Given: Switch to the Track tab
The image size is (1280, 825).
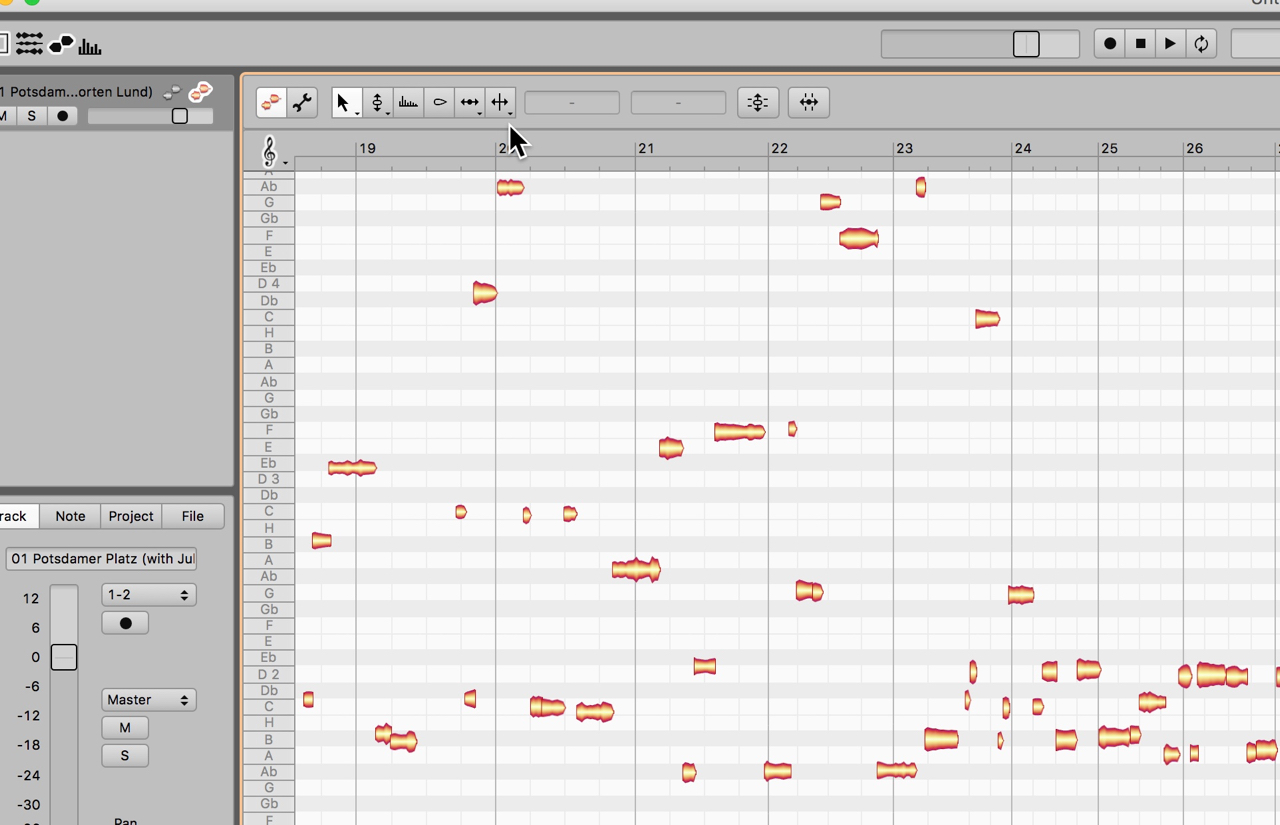Looking at the screenshot, I should (x=17, y=516).
